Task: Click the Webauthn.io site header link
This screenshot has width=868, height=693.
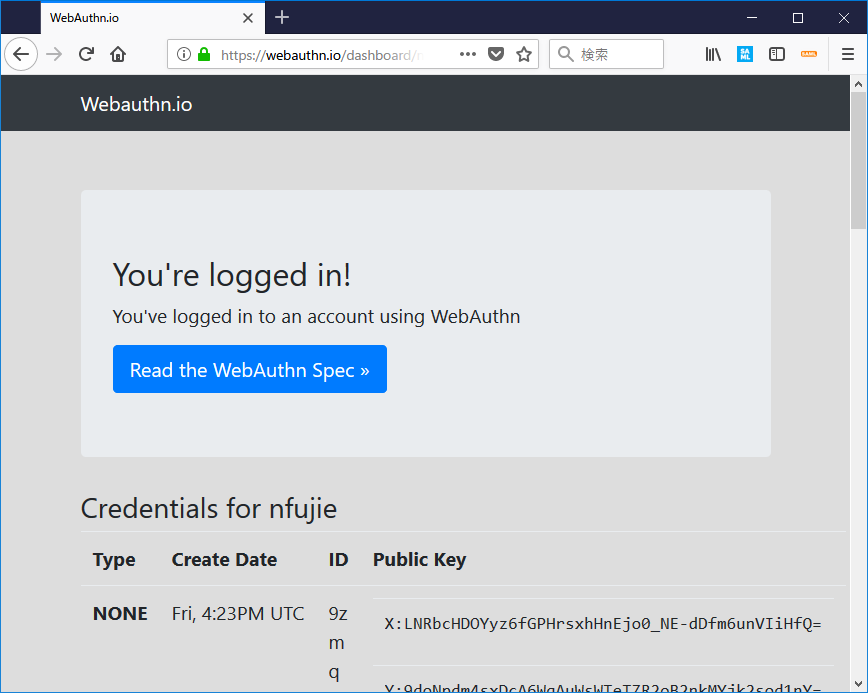Action: 136,104
